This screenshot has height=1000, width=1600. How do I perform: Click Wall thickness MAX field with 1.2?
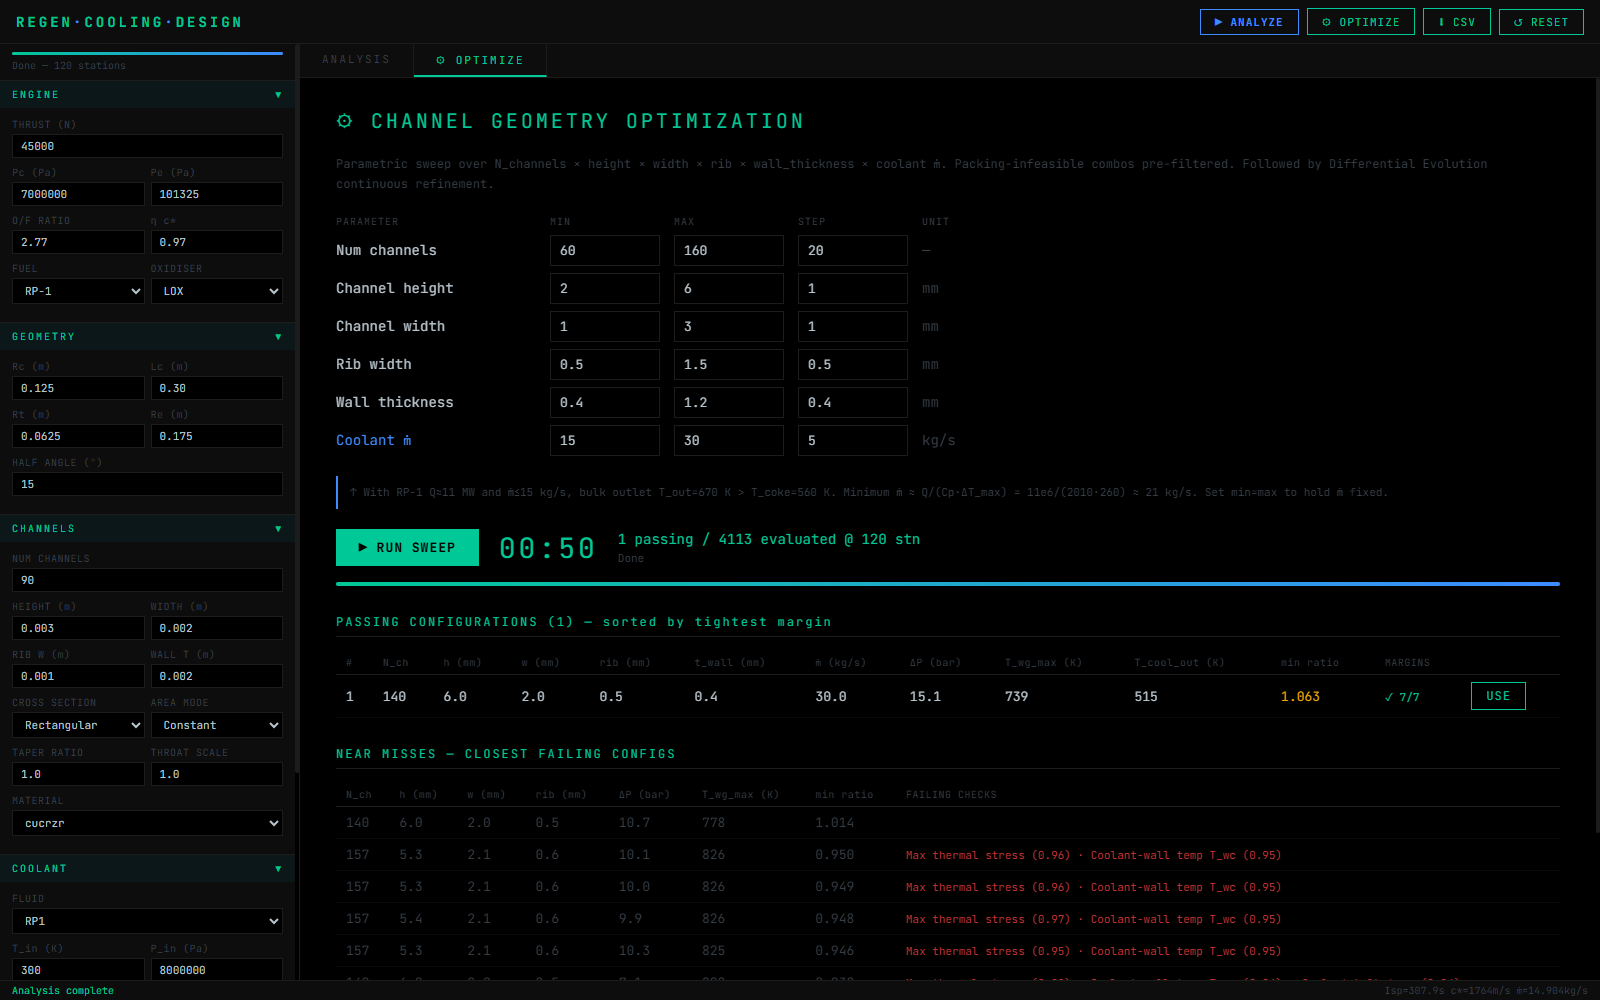tap(729, 402)
